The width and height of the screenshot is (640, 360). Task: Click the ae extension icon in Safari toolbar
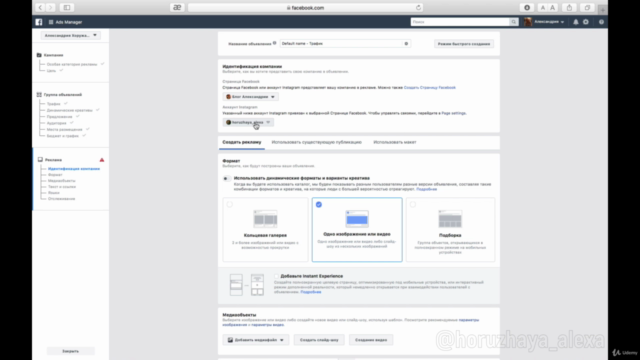click(177, 7)
